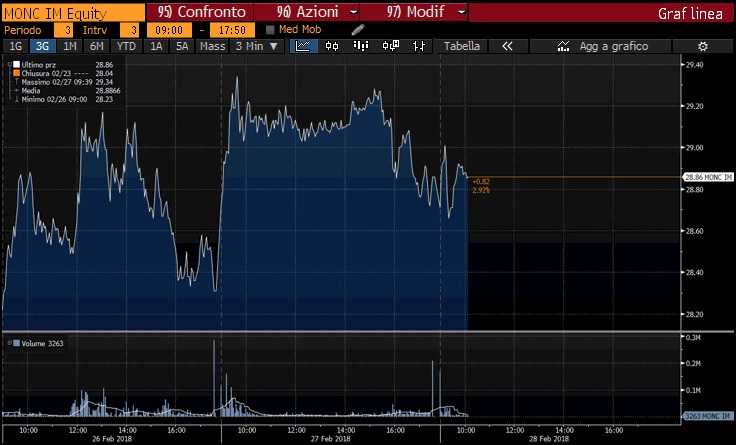Edit the 17:50 end time field
This screenshot has width=736, height=445.
point(232,30)
